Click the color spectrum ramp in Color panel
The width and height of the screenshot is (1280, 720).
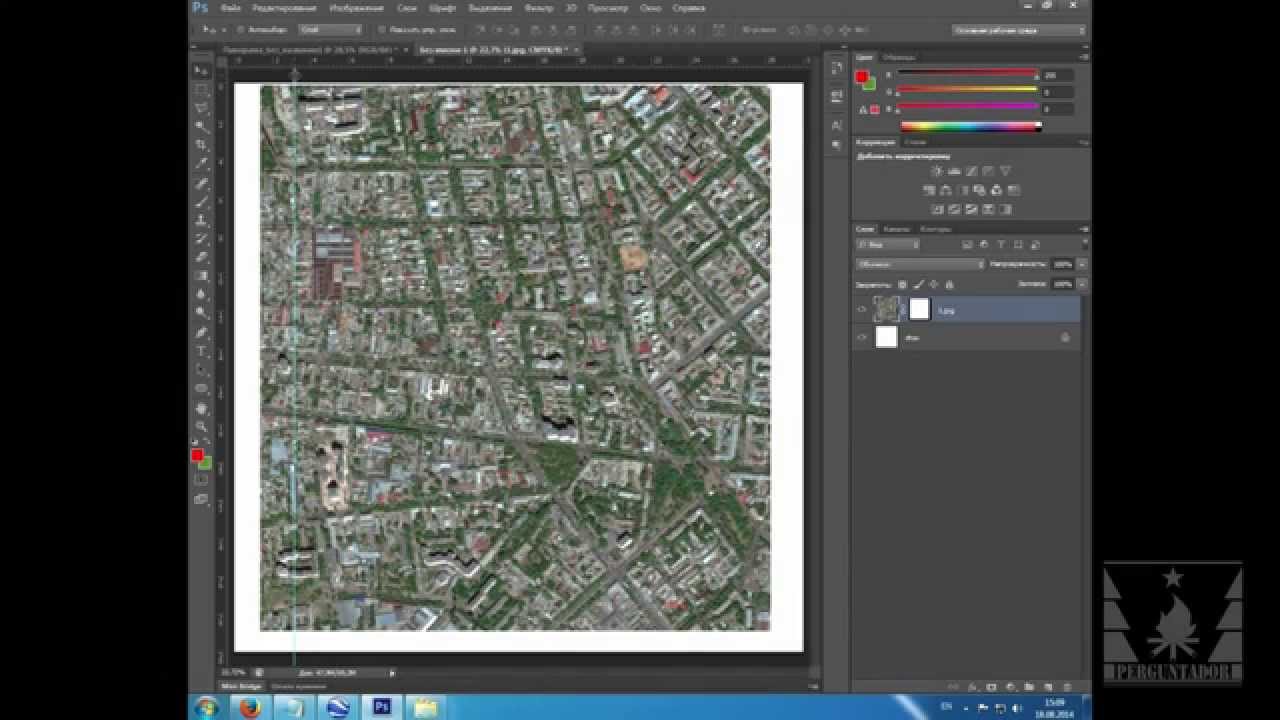click(x=971, y=126)
